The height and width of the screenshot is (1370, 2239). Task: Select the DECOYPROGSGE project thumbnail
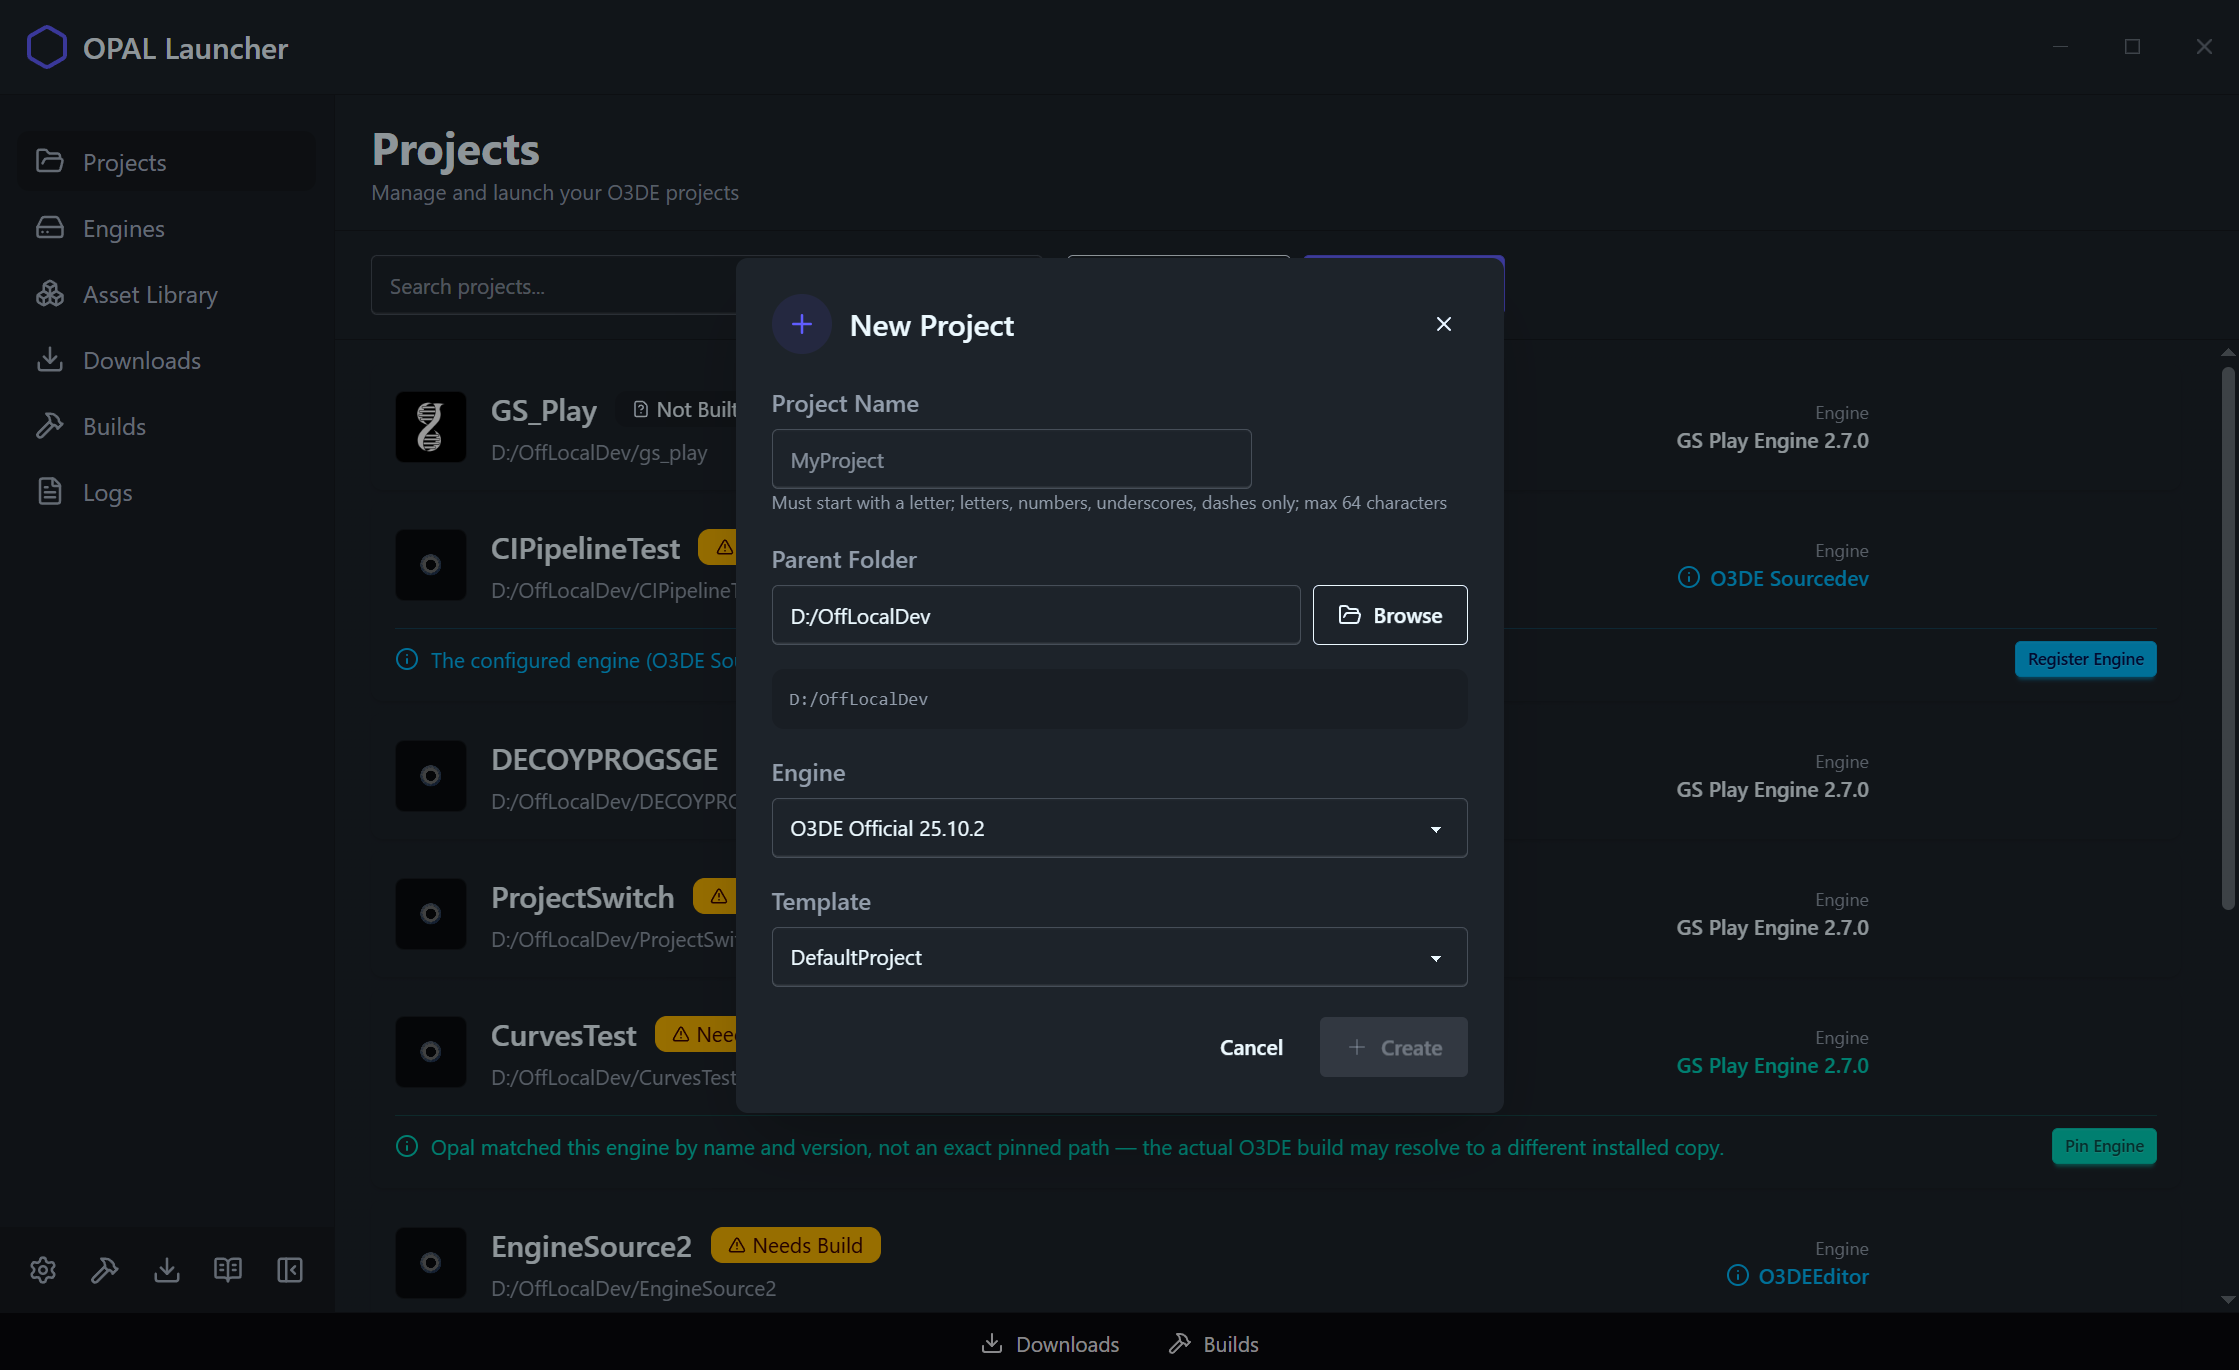point(430,776)
